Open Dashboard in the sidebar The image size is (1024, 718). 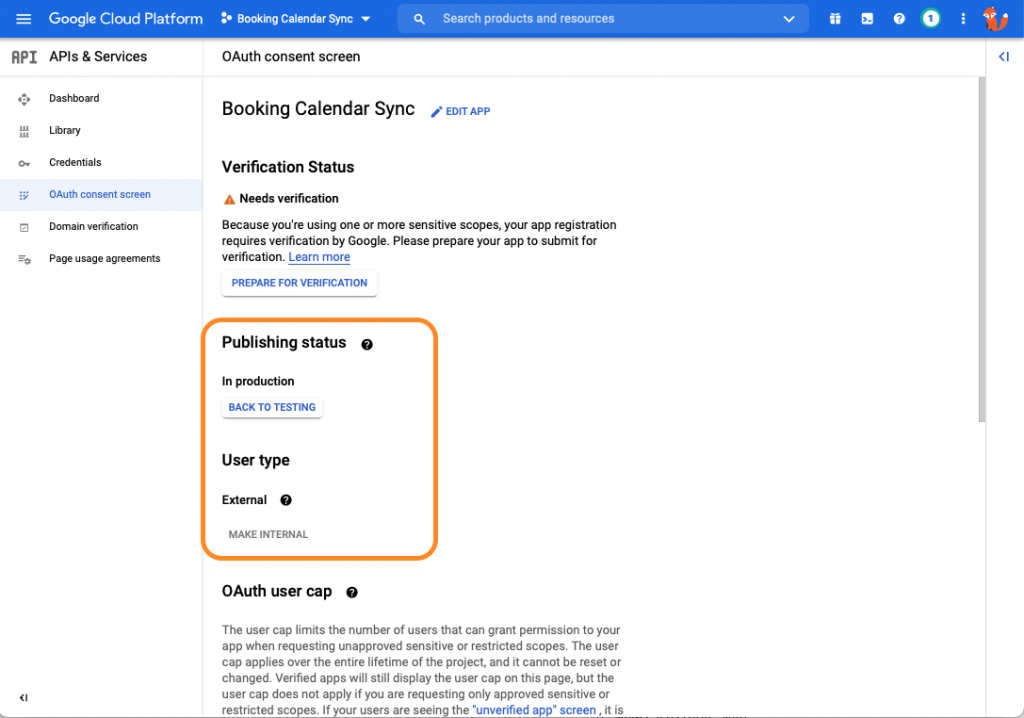pyautogui.click(x=74, y=98)
